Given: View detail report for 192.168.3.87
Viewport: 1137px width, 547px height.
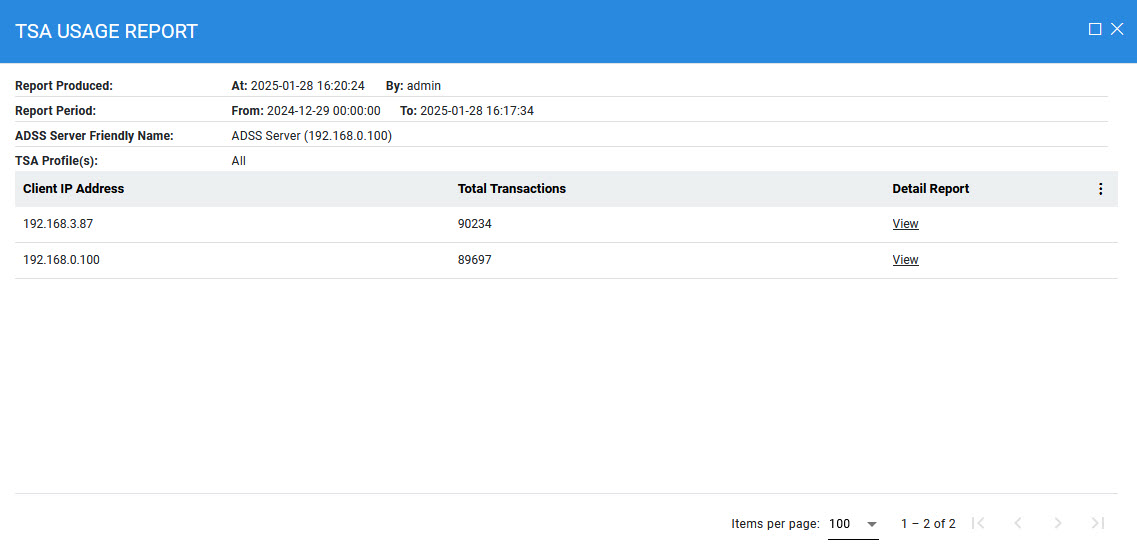Looking at the screenshot, I should point(905,224).
